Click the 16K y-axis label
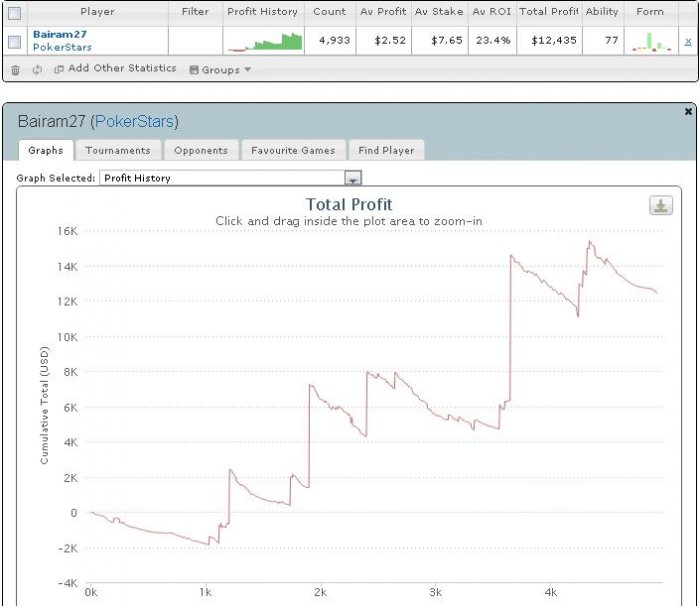 pyautogui.click(x=67, y=231)
